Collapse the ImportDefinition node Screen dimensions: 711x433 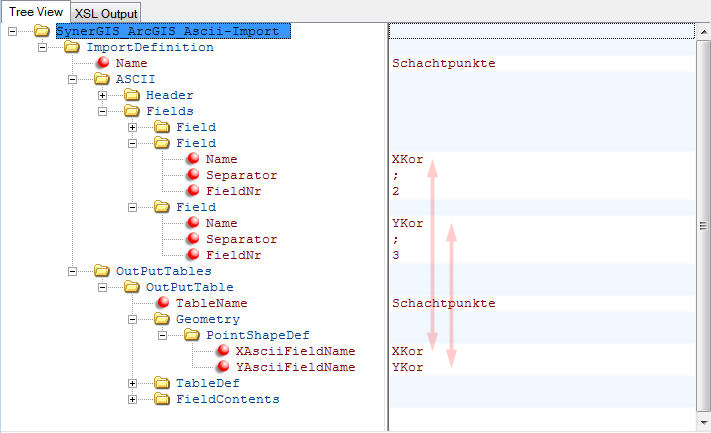point(43,47)
